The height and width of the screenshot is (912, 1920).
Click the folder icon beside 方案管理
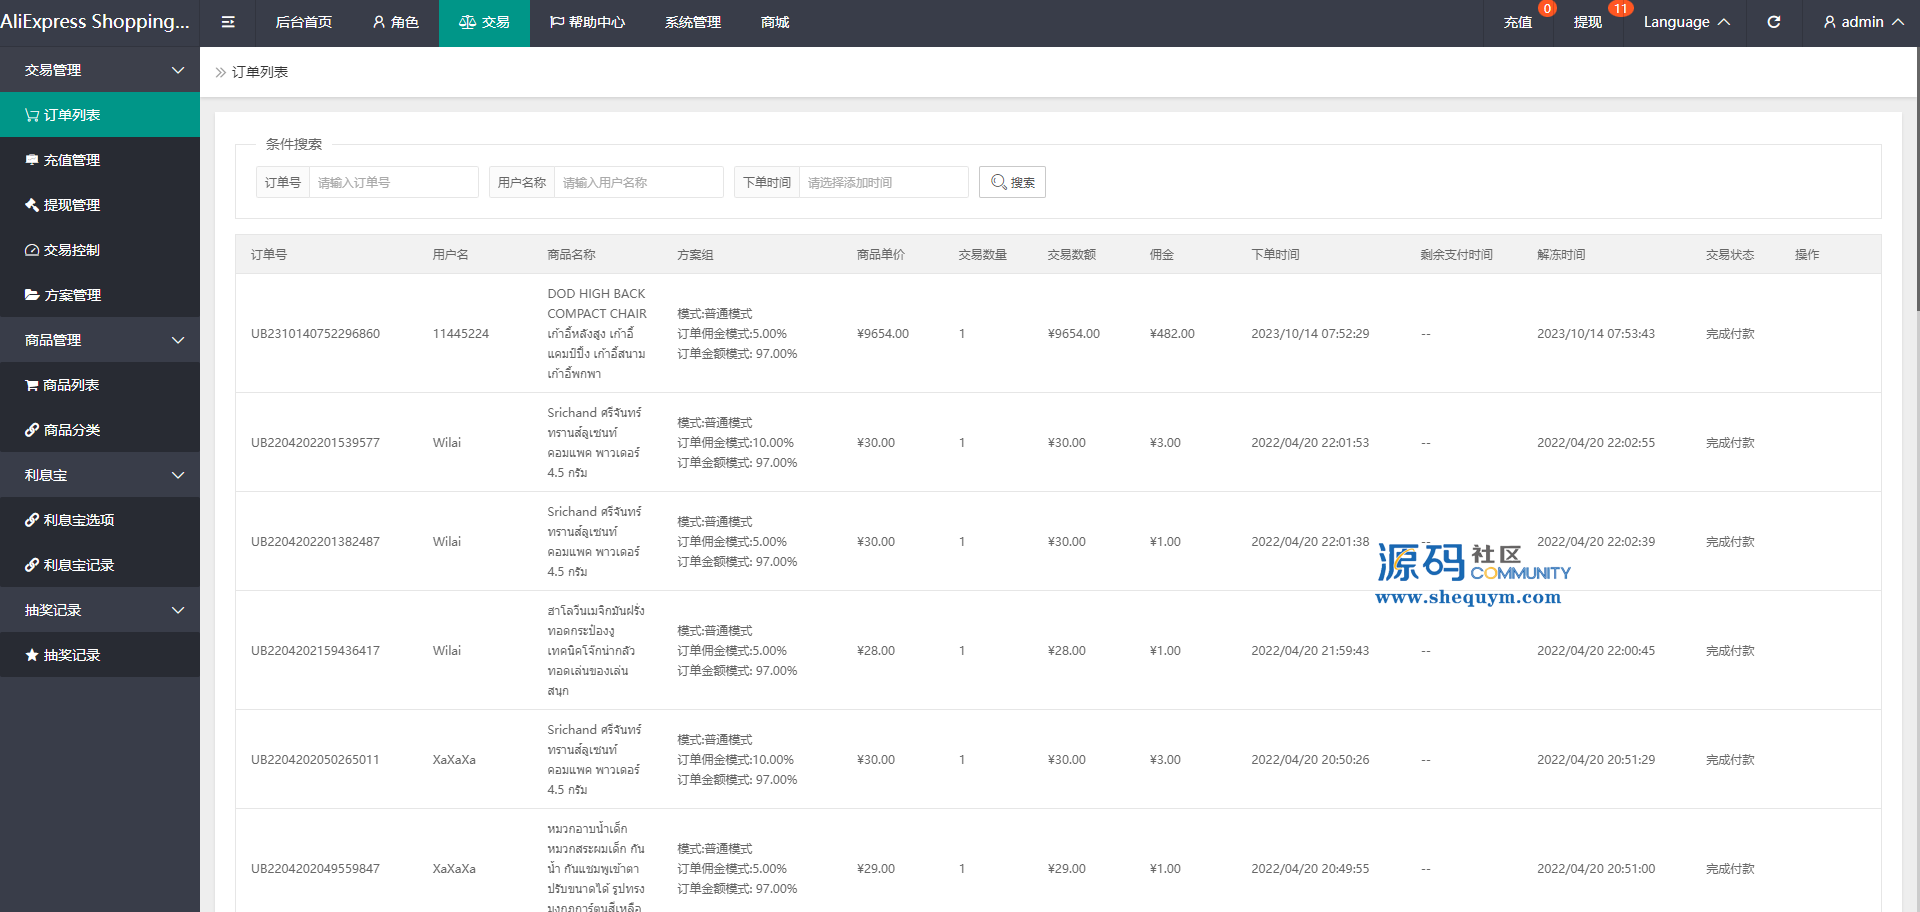click(x=32, y=295)
